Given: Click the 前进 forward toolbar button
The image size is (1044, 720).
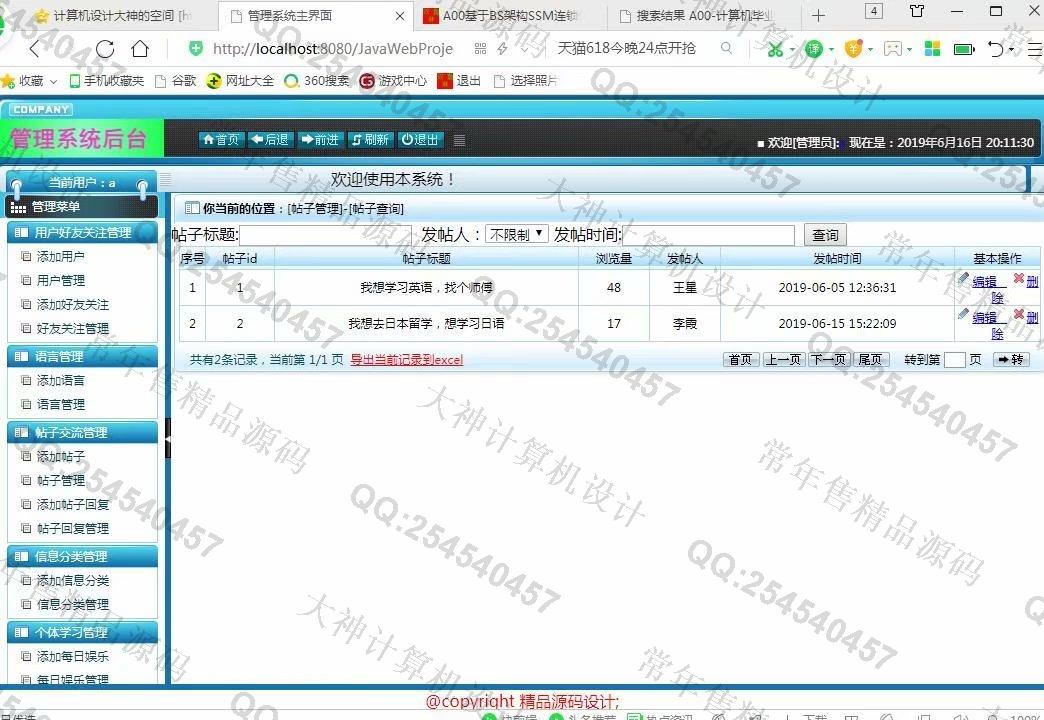Looking at the screenshot, I should tap(320, 140).
